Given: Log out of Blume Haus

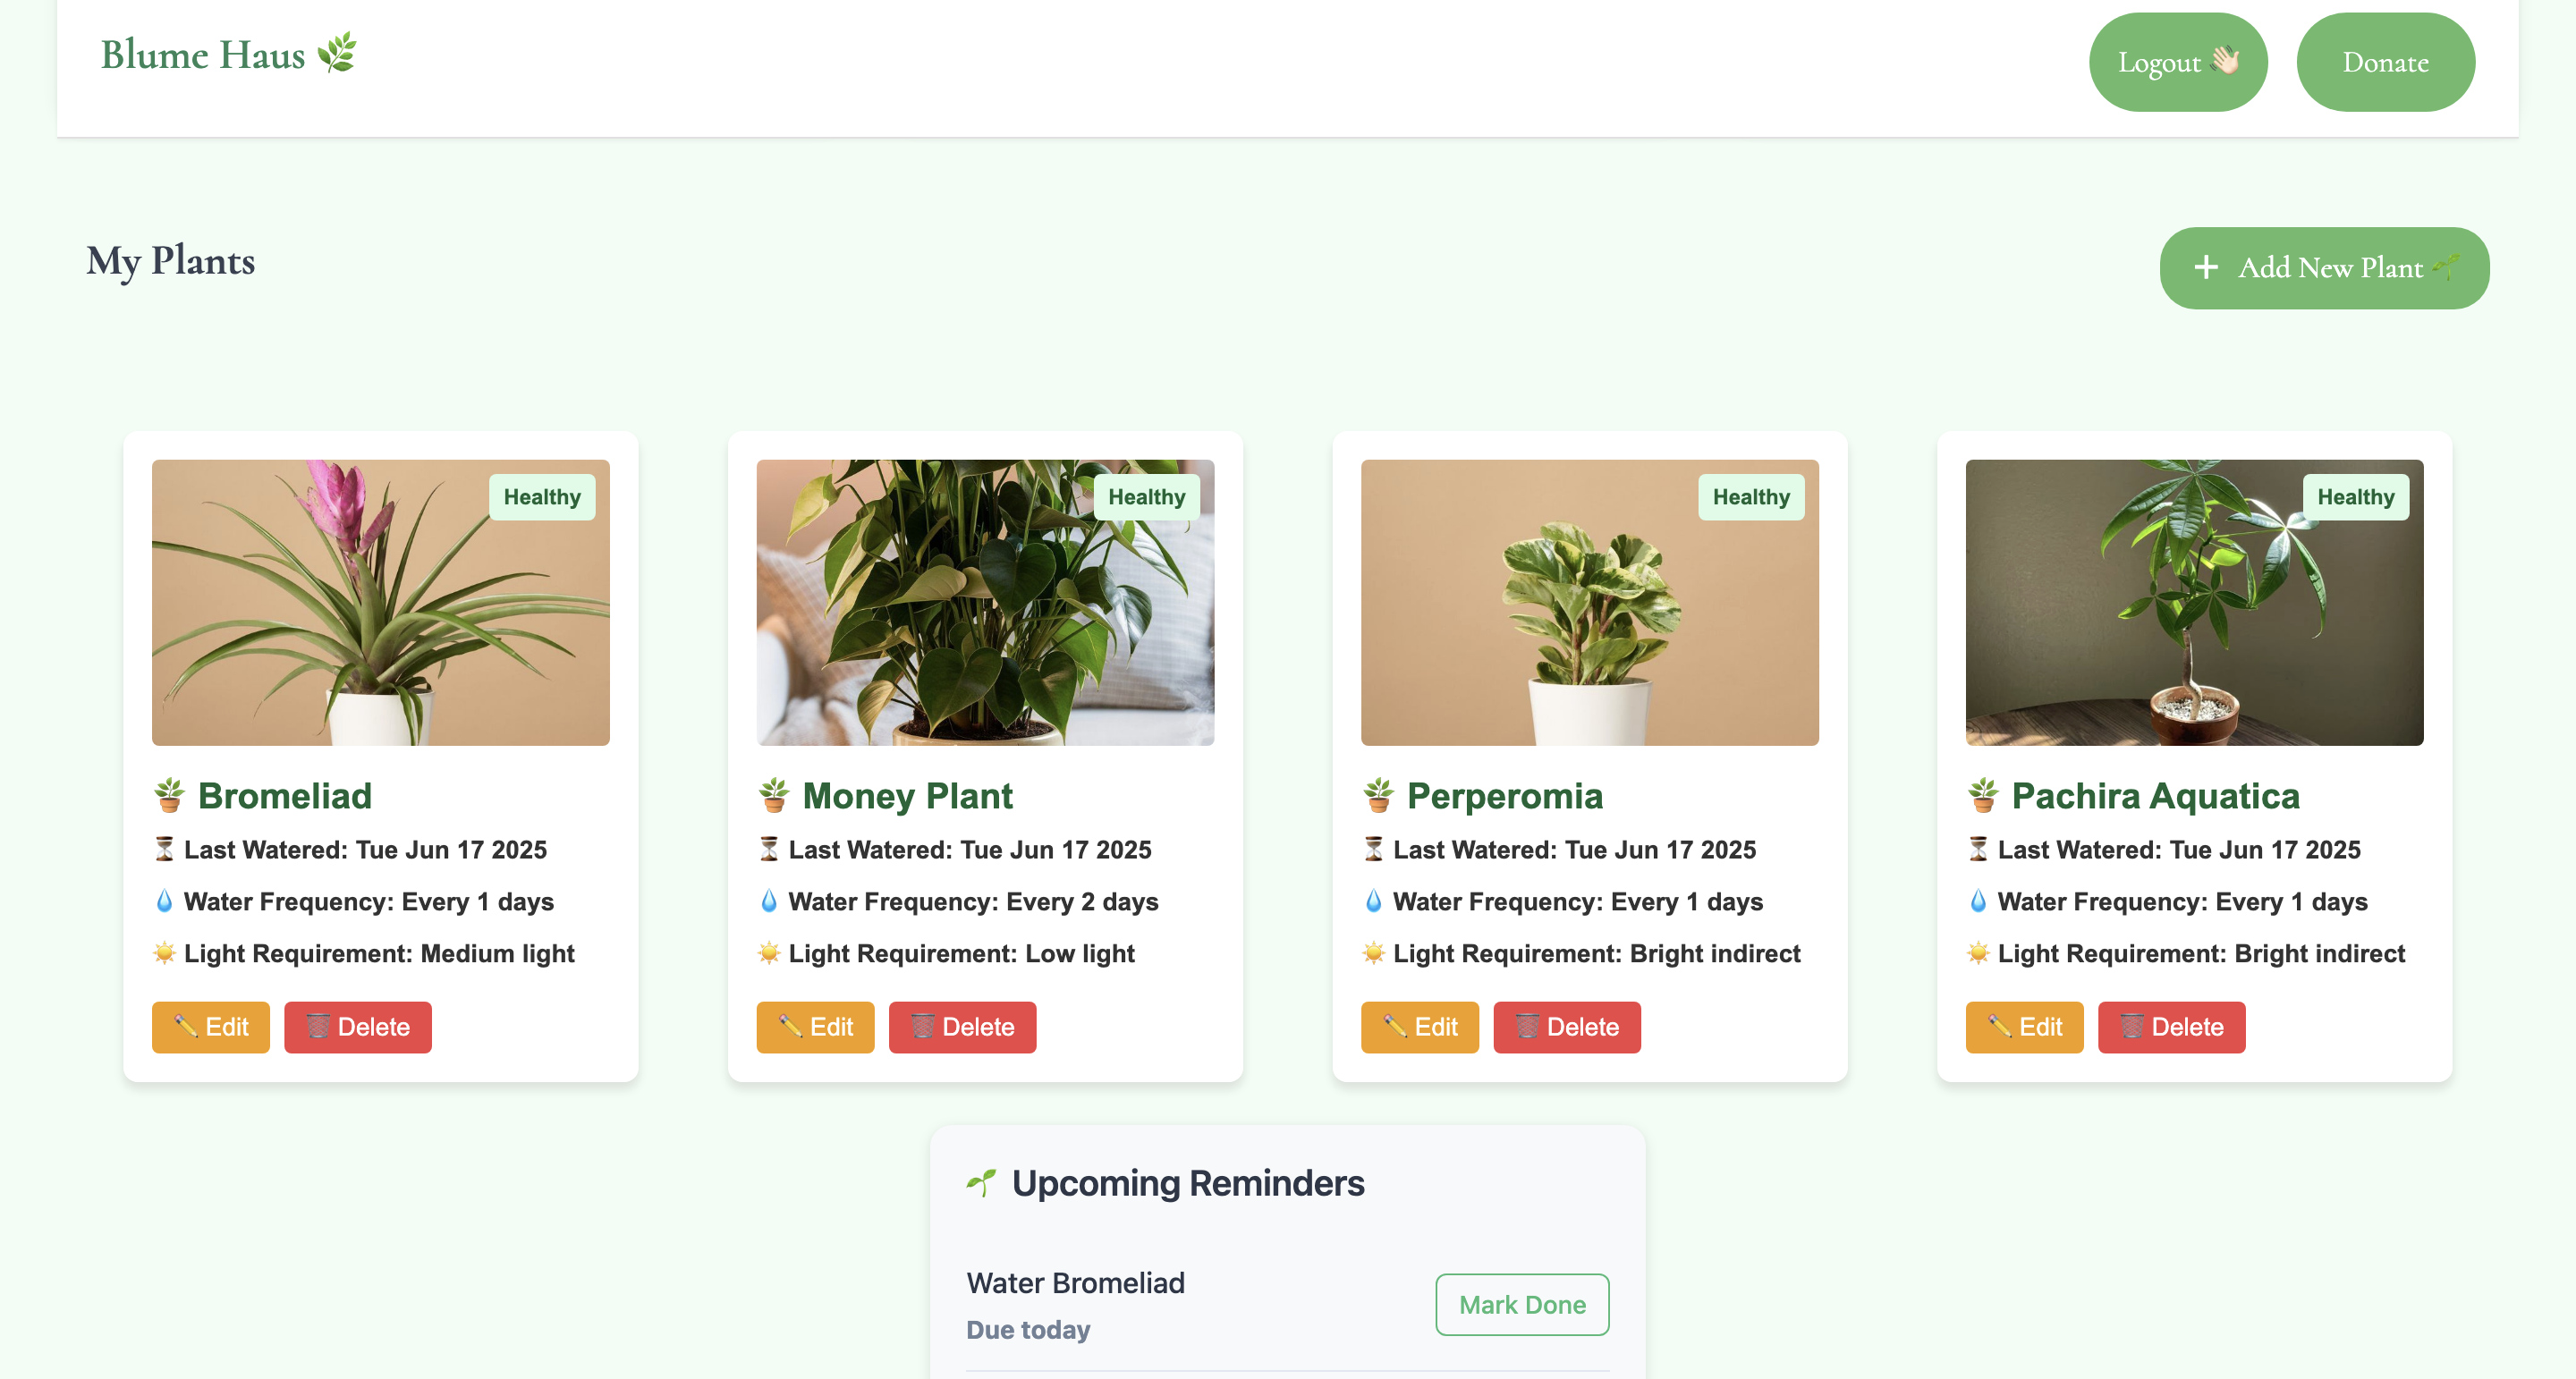Looking at the screenshot, I should coord(2177,62).
